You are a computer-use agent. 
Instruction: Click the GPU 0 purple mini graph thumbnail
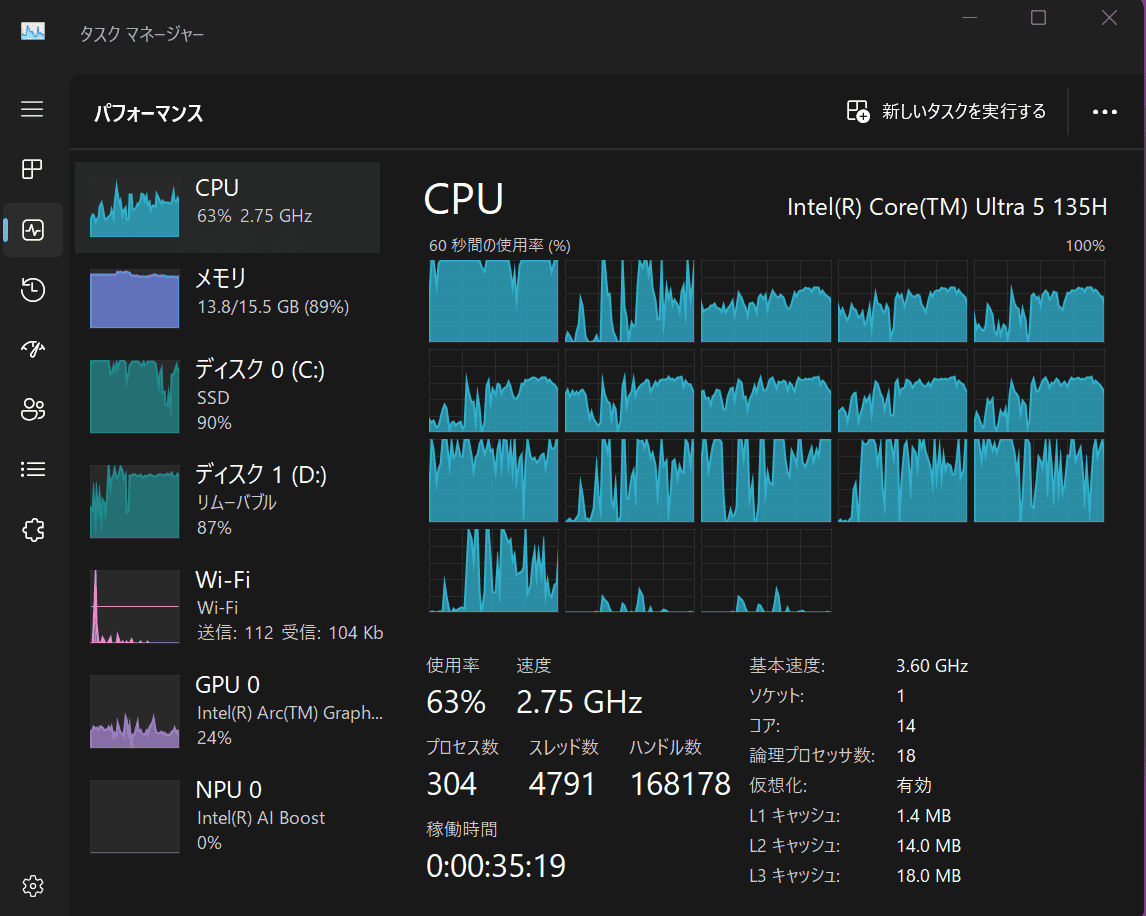(x=134, y=711)
